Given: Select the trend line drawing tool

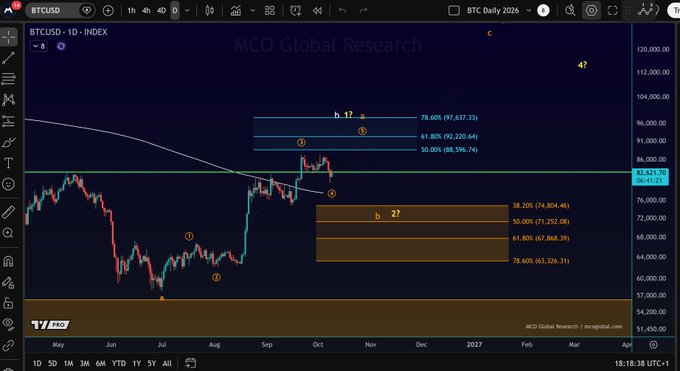Looking at the screenshot, I should 9,58.
